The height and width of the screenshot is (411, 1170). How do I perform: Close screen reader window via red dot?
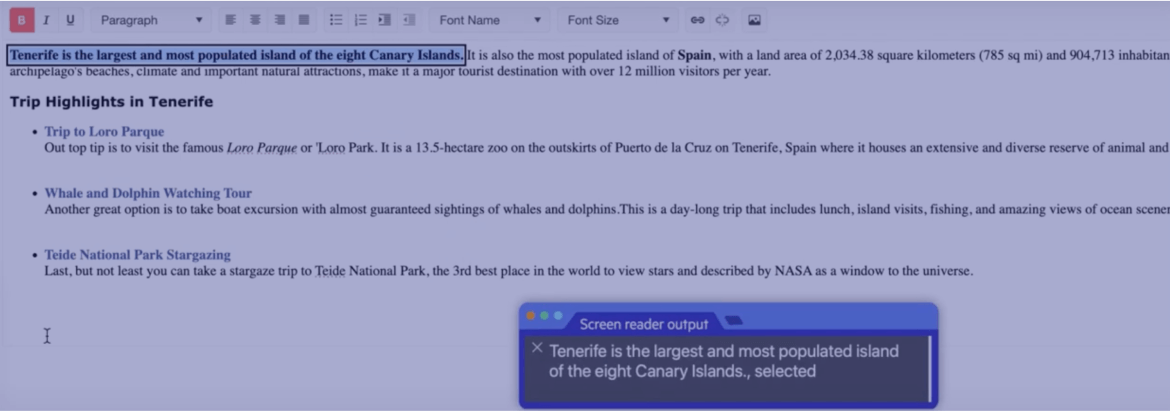point(531,316)
